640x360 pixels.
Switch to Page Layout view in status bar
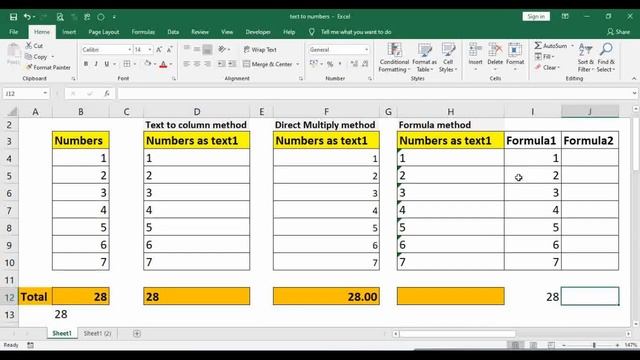pyautogui.click(x=533, y=345)
